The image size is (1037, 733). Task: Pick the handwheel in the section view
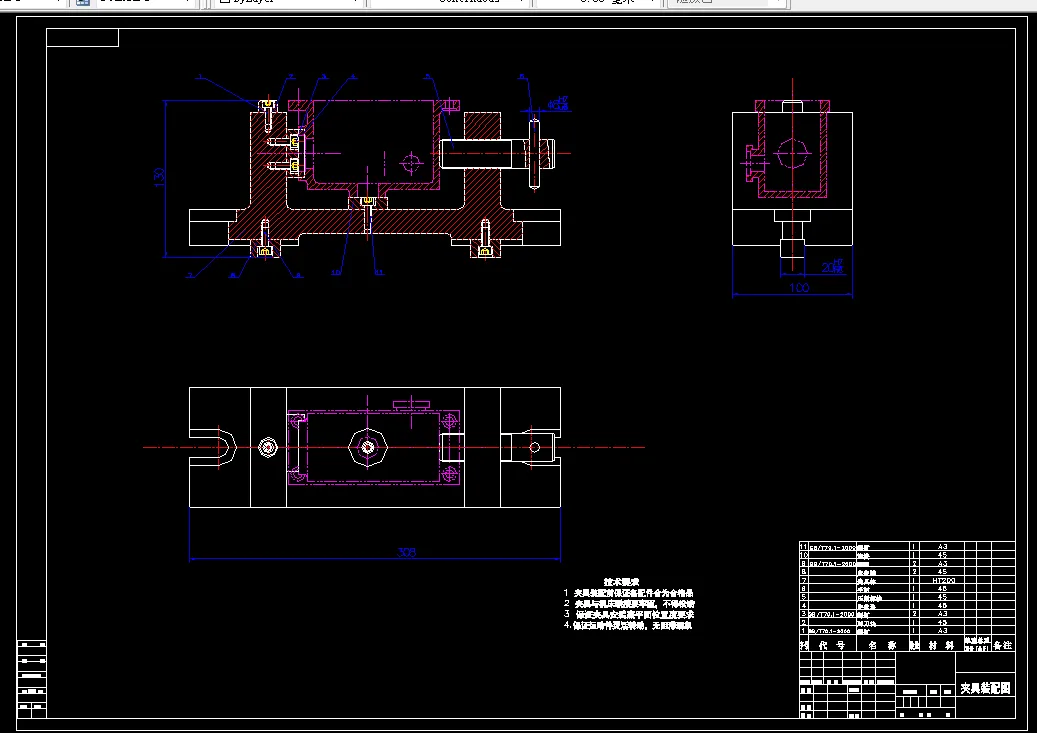534,153
